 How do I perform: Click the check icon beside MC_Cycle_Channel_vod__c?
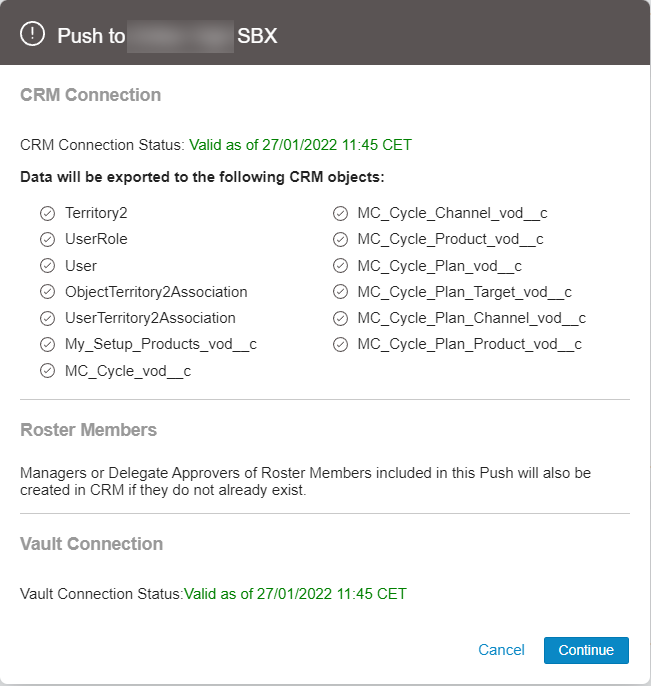click(x=339, y=213)
